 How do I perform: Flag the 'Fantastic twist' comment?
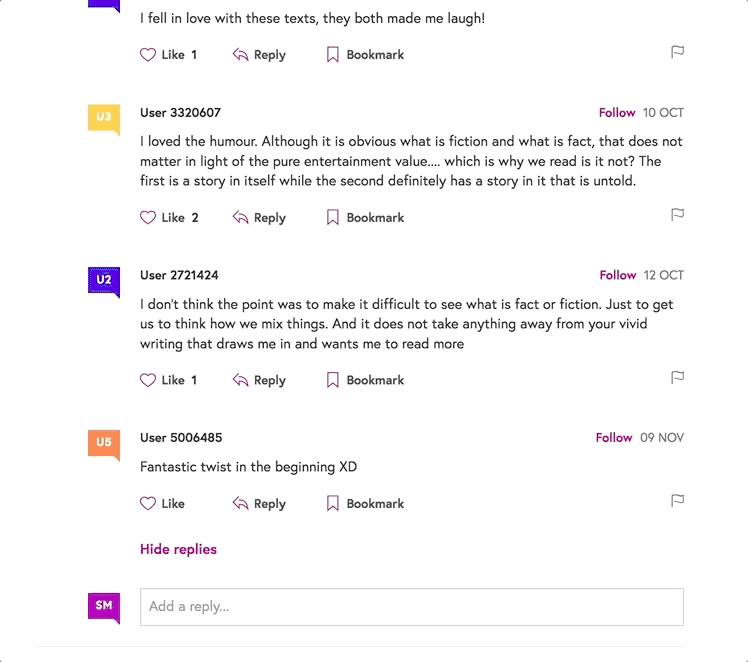pos(677,501)
